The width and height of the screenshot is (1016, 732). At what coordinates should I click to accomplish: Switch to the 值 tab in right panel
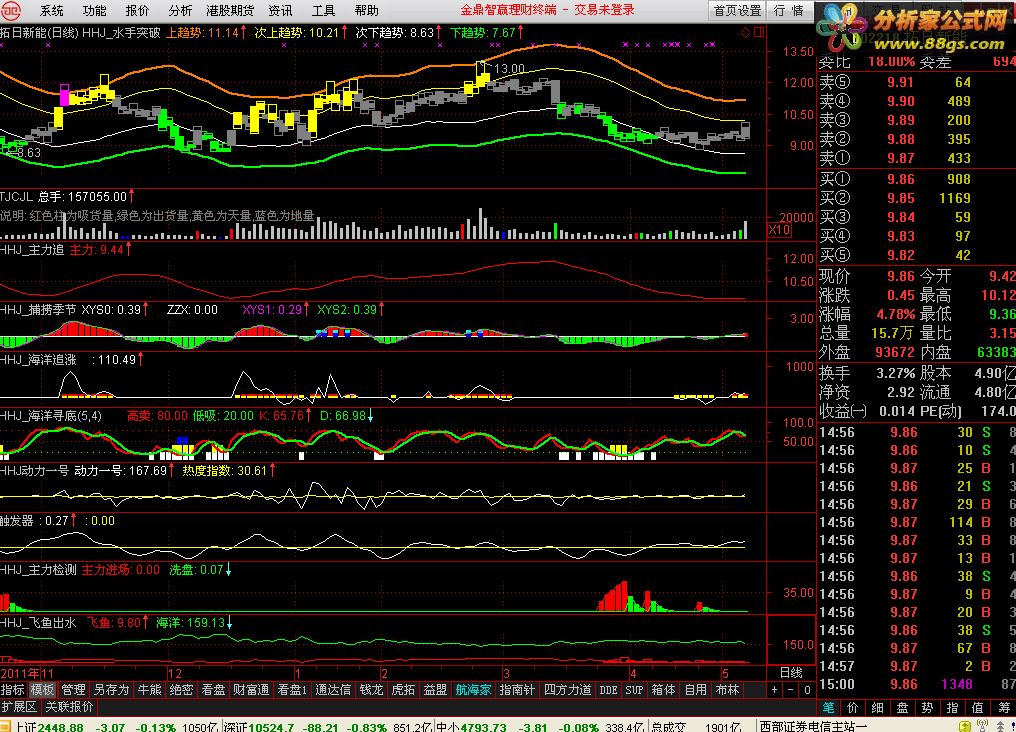pos(978,707)
